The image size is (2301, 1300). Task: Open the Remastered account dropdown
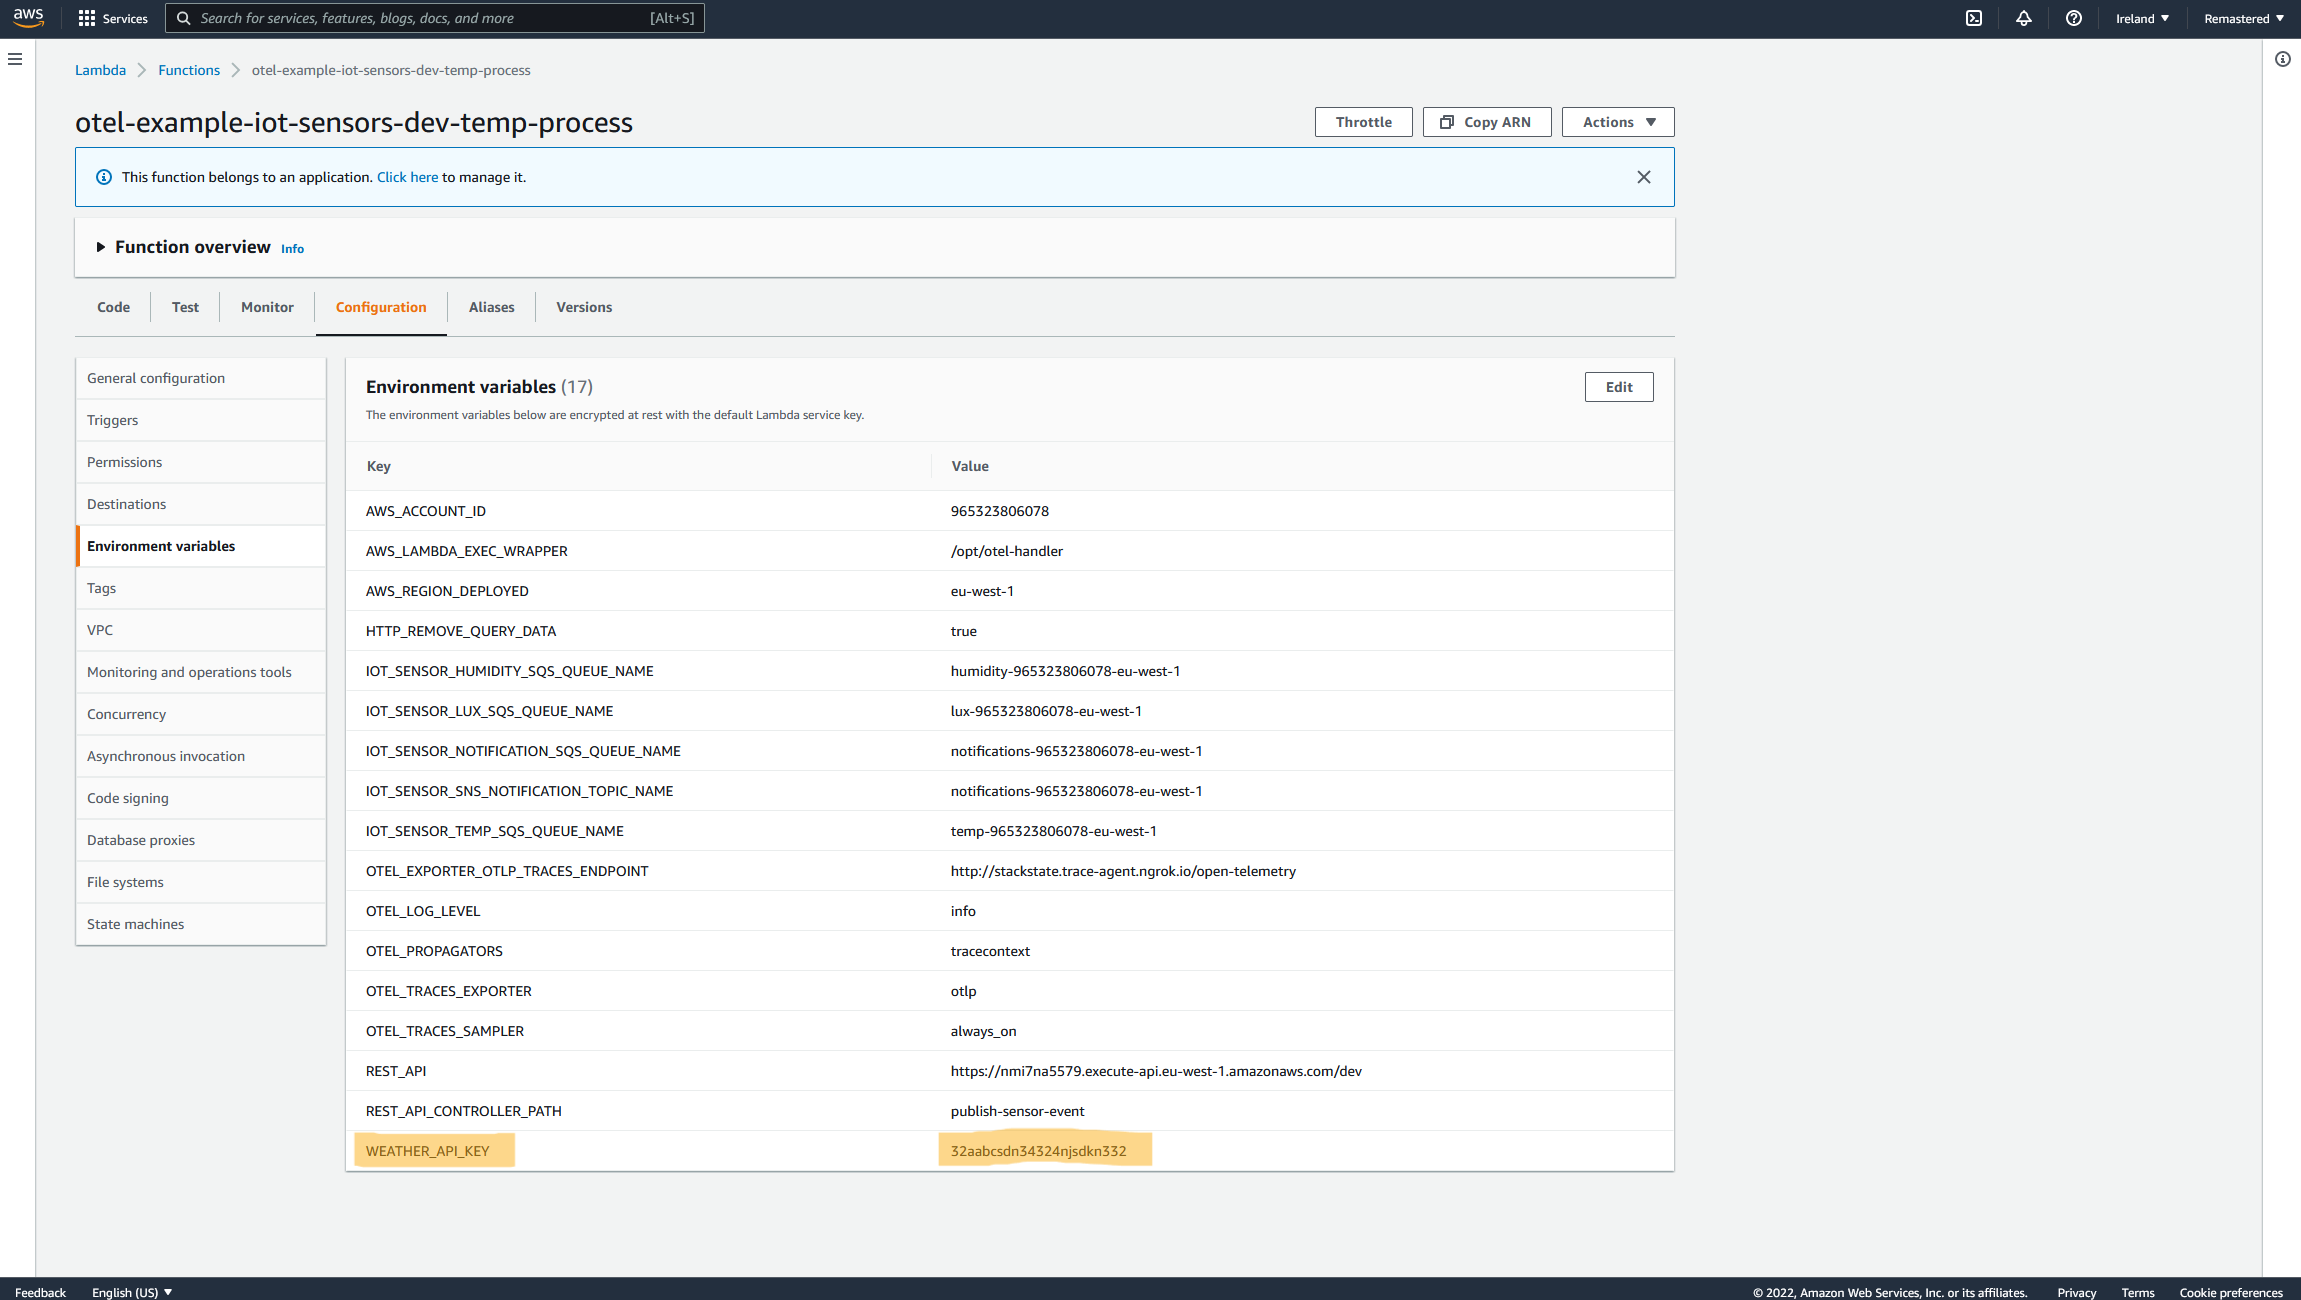(x=2244, y=18)
